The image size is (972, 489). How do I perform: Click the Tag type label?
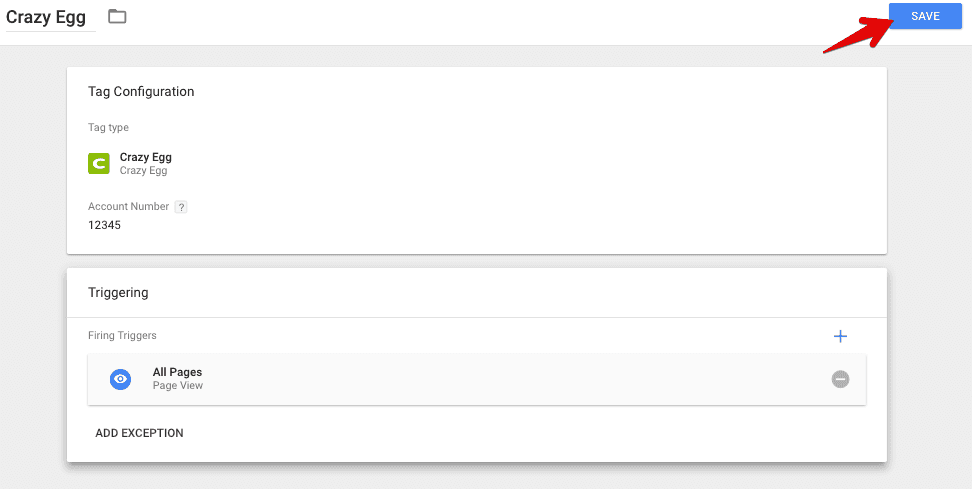(108, 128)
